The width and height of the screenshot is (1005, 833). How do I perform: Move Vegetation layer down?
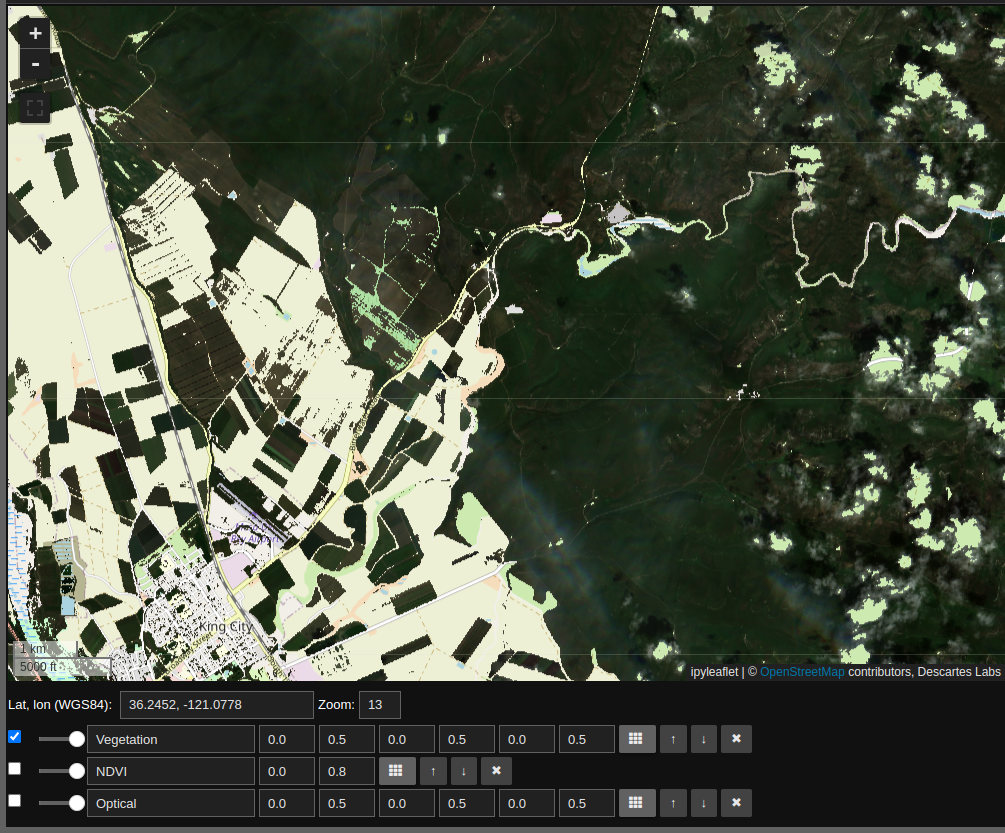coord(704,739)
